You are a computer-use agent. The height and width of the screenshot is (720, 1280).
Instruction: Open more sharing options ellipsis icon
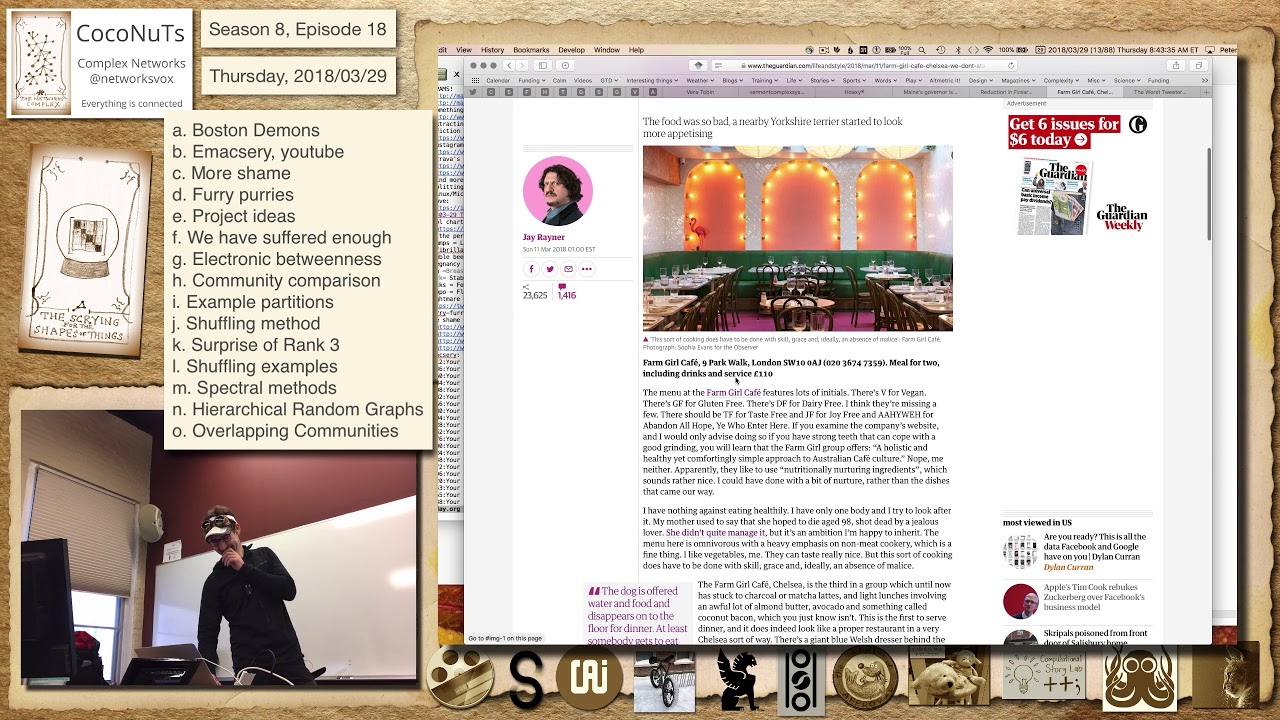pos(587,269)
